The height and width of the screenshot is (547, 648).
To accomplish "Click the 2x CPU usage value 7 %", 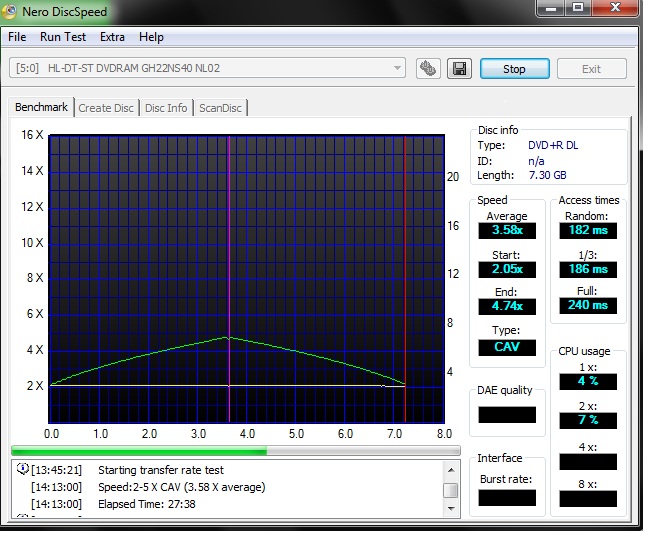I will tap(588, 421).
